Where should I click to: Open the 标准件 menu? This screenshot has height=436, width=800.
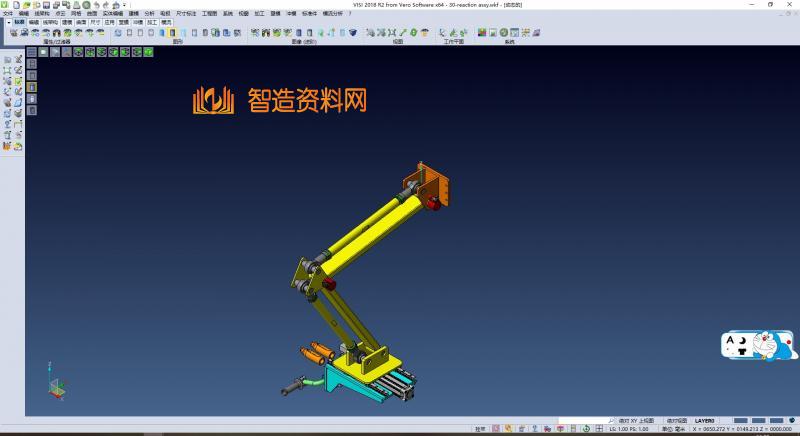(309, 14)
